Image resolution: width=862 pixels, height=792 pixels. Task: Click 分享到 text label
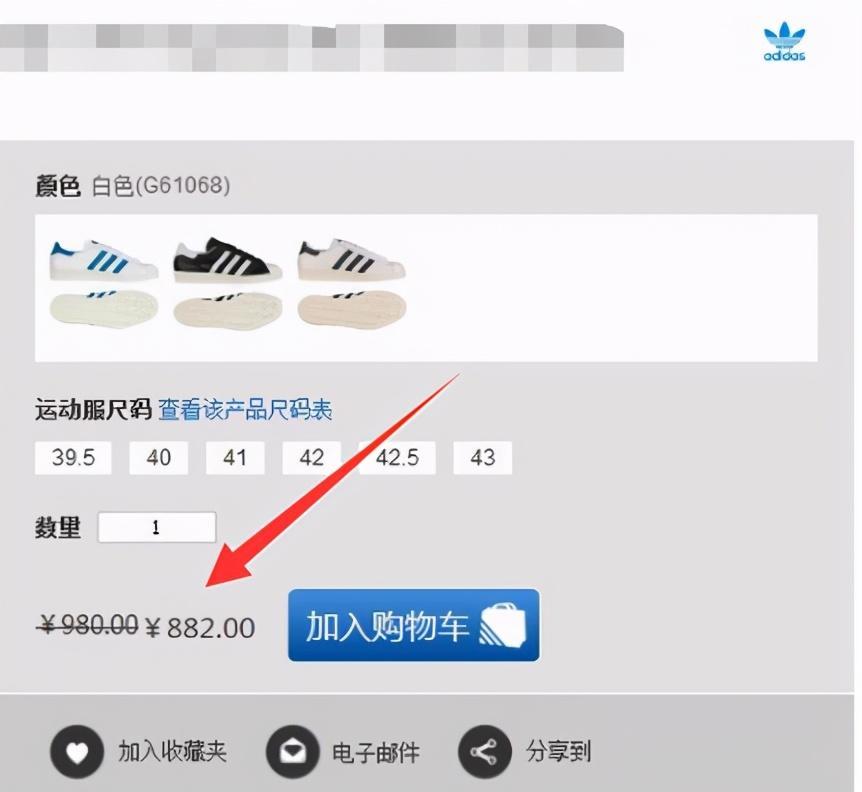coord(558,751)
